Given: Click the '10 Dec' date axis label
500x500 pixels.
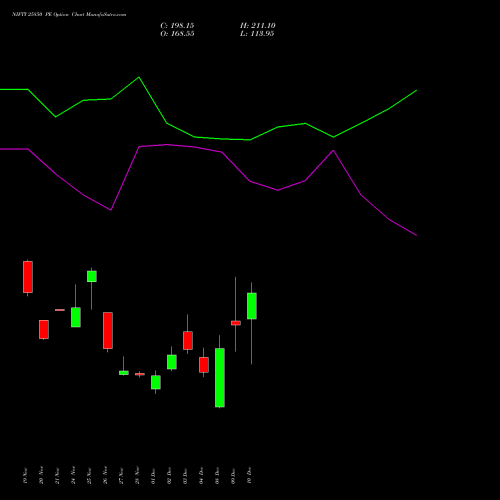Looking at the screenshot, I should point(250,476).
